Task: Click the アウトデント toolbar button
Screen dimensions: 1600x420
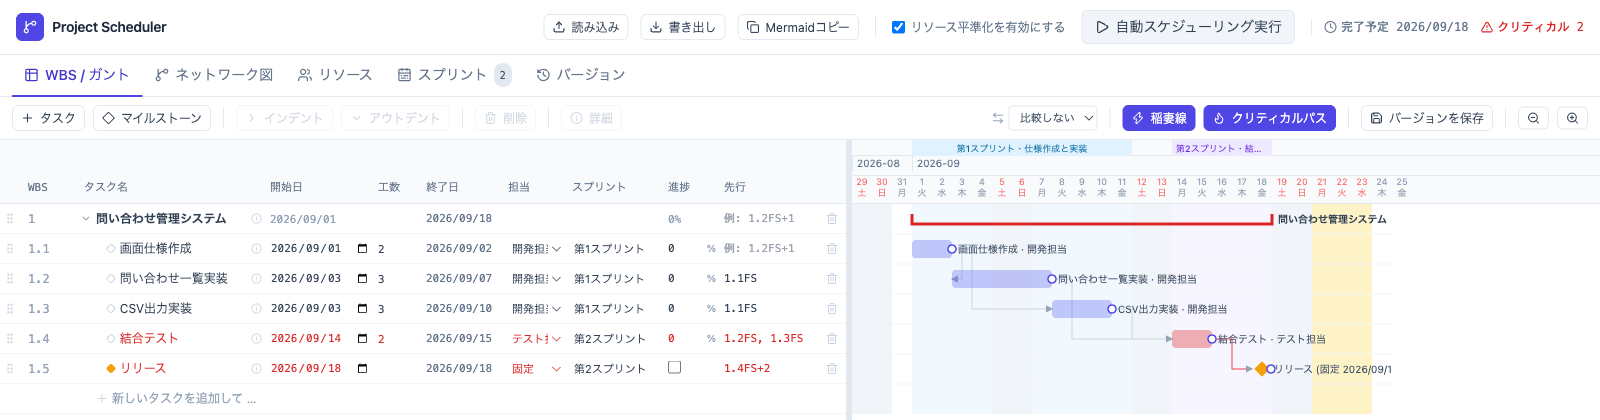Action: (395, 118)
